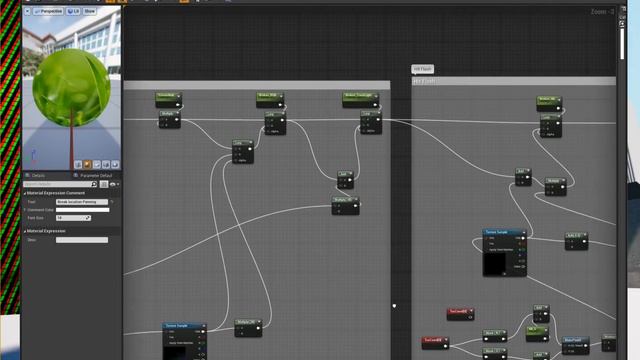Select the blue function node near bottom right
The width and height of the screenshot is (640, 360).
coord(575,344)
